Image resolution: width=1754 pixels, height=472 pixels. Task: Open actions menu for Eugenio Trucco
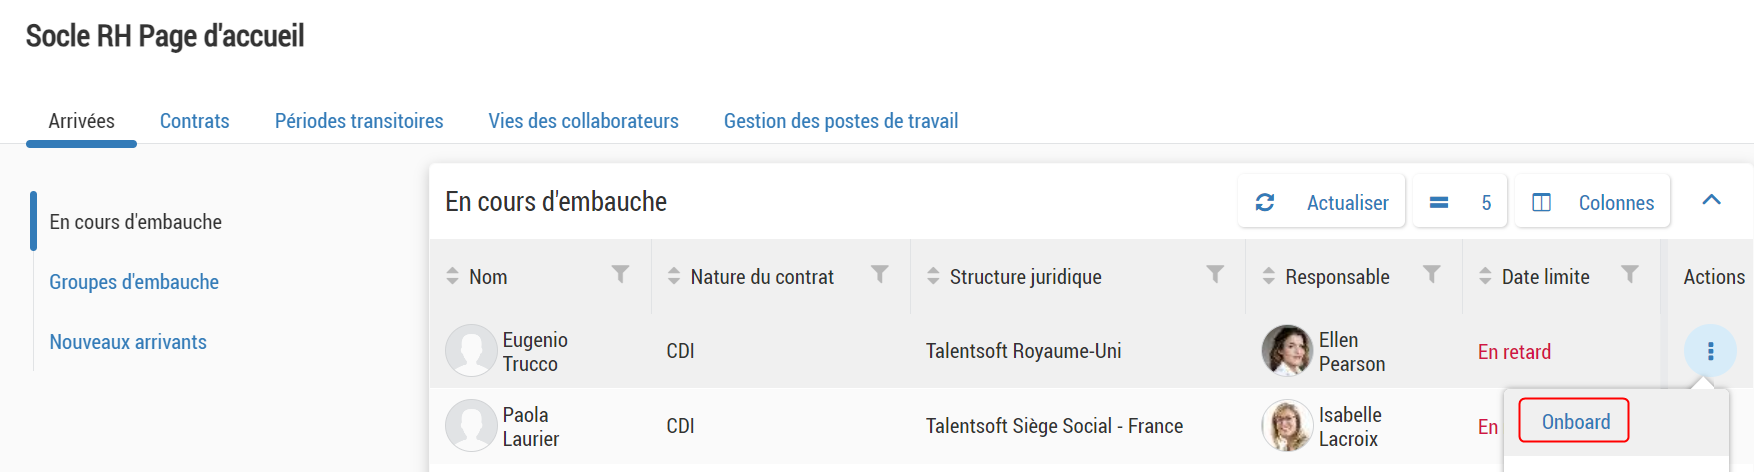1711,351
